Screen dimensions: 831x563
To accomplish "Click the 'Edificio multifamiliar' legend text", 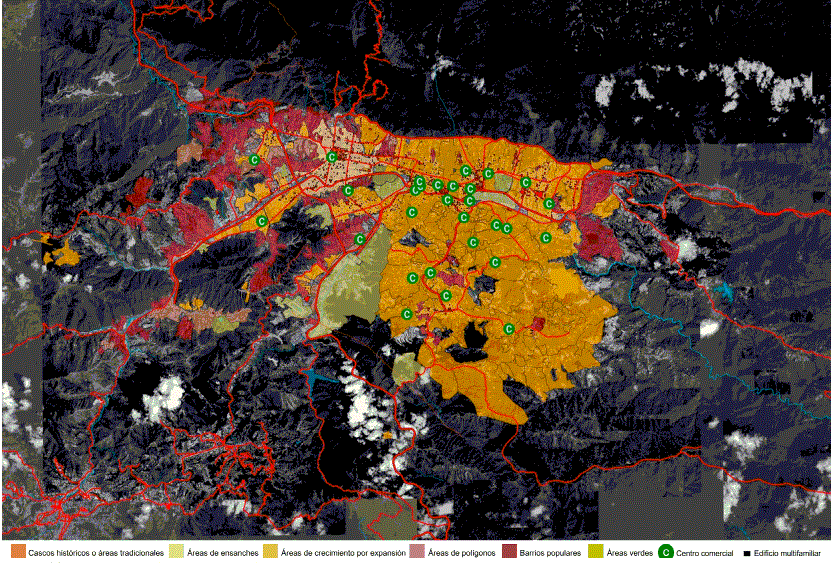I will tap(787, 553).
